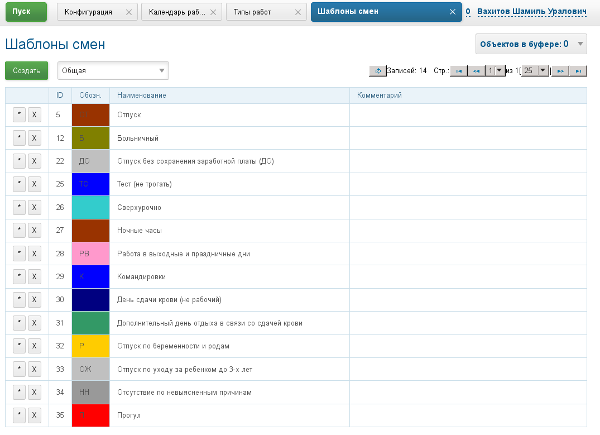Open the records-per-page dropdown showing 25
The width and height of the screenshot is (600, 435).
tap(534, 71)
